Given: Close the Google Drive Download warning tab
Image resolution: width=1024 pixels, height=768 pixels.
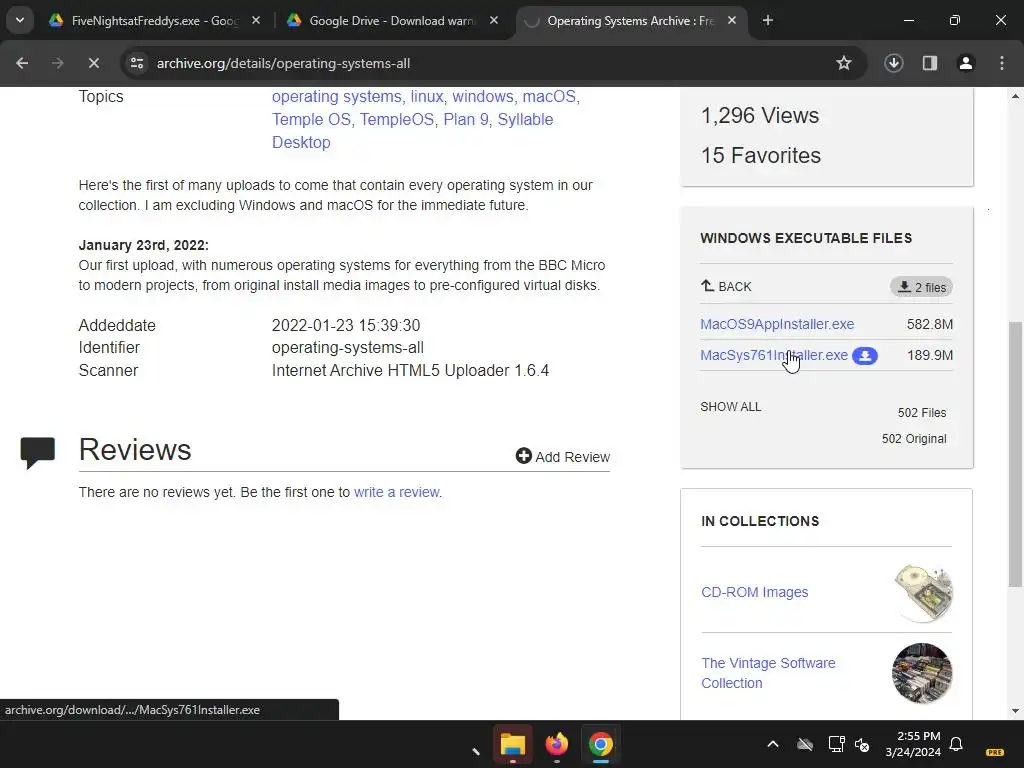Looking at the screenshot, I should point(494,21).
